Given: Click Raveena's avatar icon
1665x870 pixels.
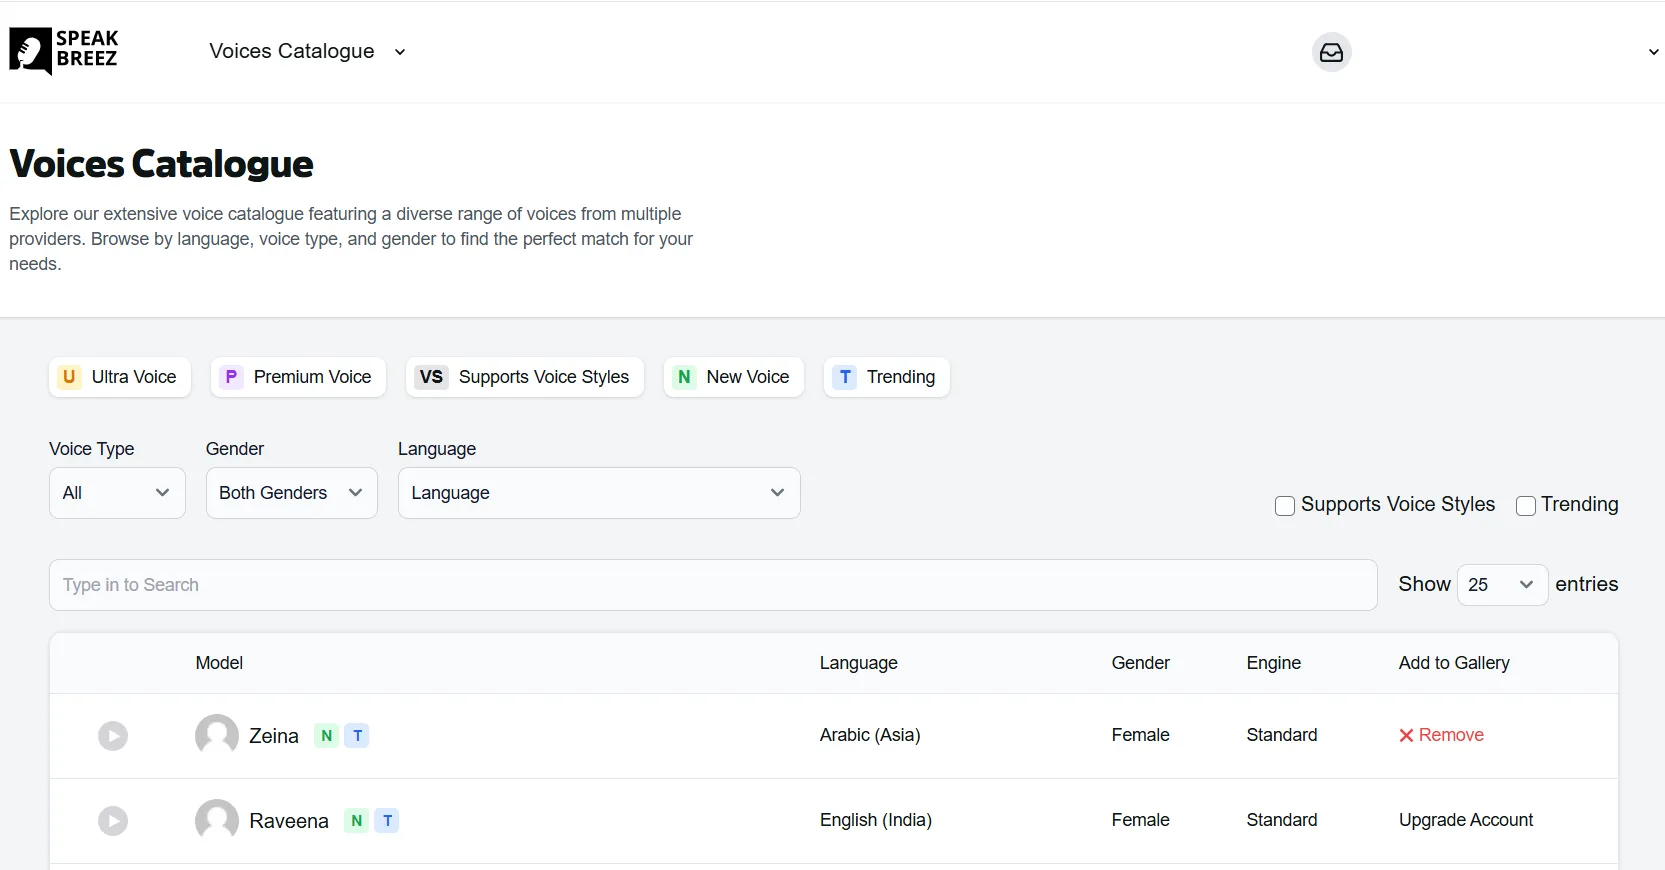Looking at the screenshot, I should pos(217,820).
